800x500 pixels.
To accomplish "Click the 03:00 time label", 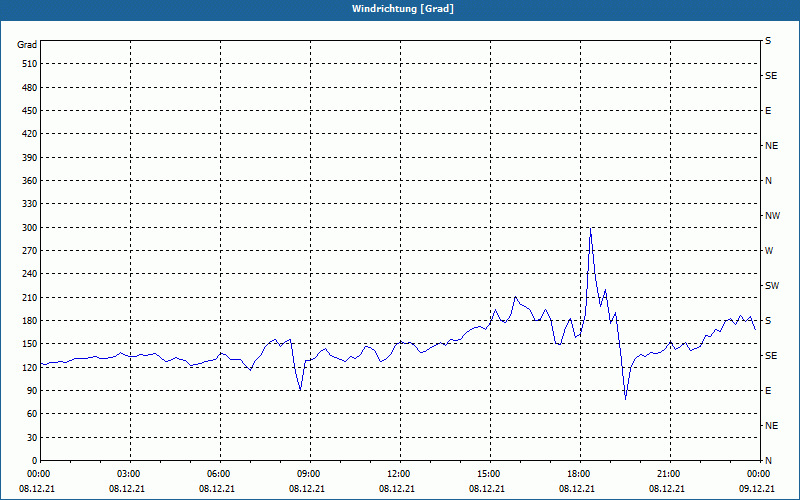I will [129, 473].
